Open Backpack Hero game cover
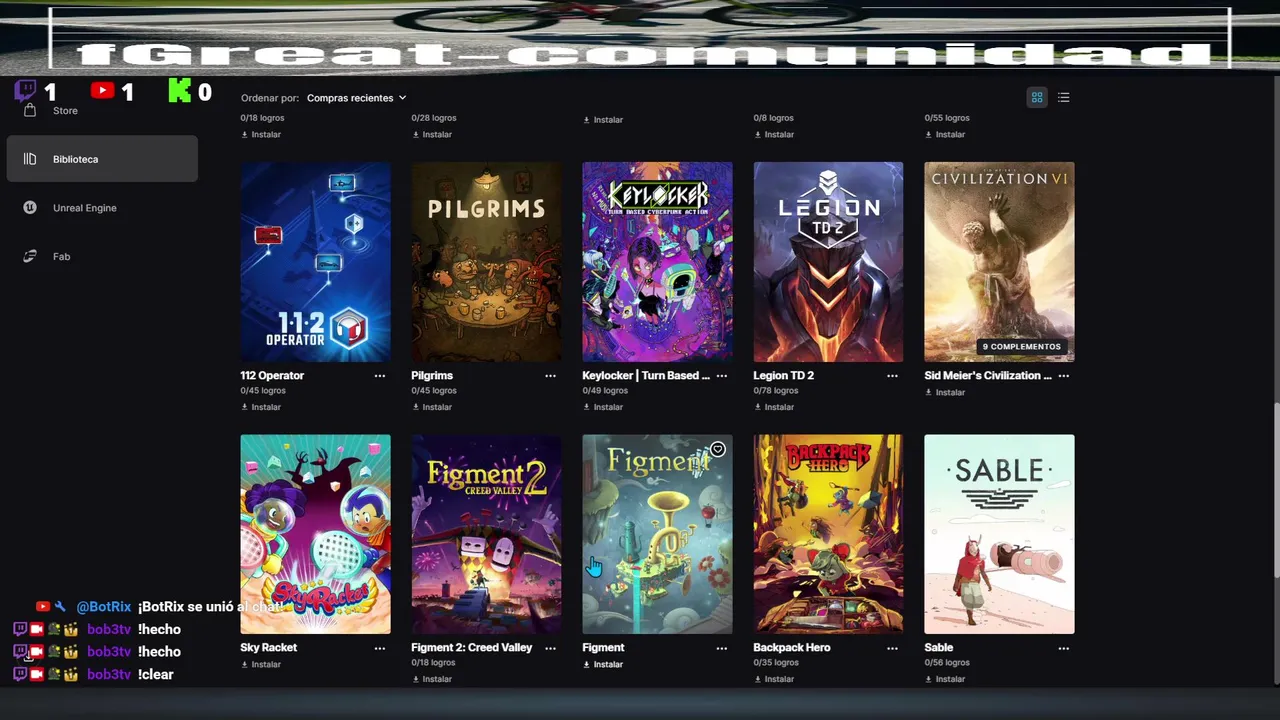1280x720 pixels. point(828,534)
